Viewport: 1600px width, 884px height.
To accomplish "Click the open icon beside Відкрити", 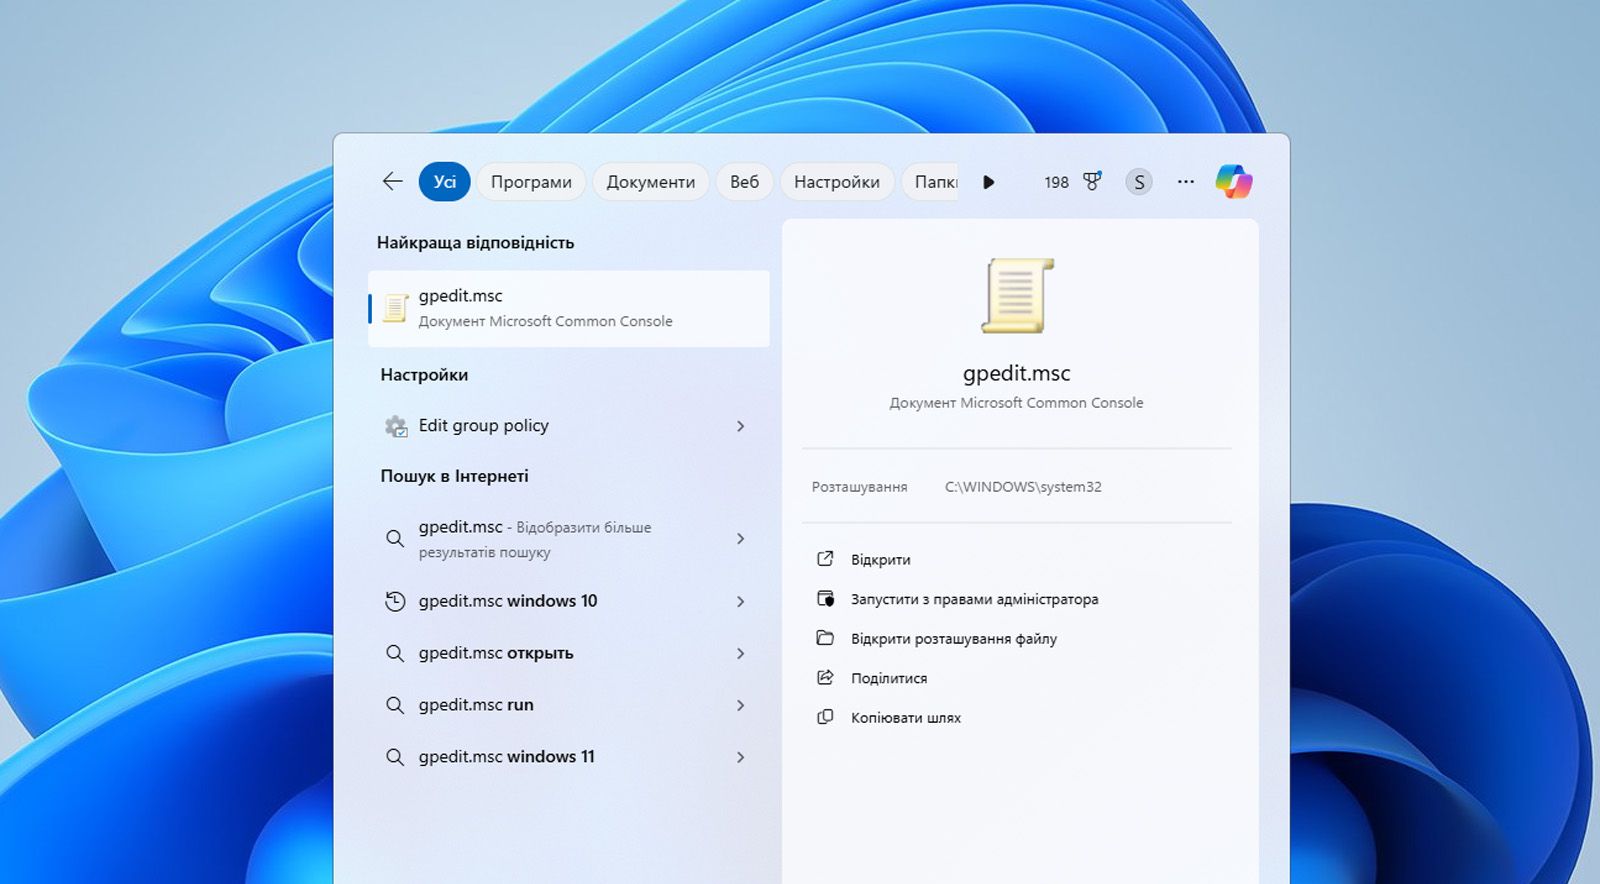I will click(825, 559).
